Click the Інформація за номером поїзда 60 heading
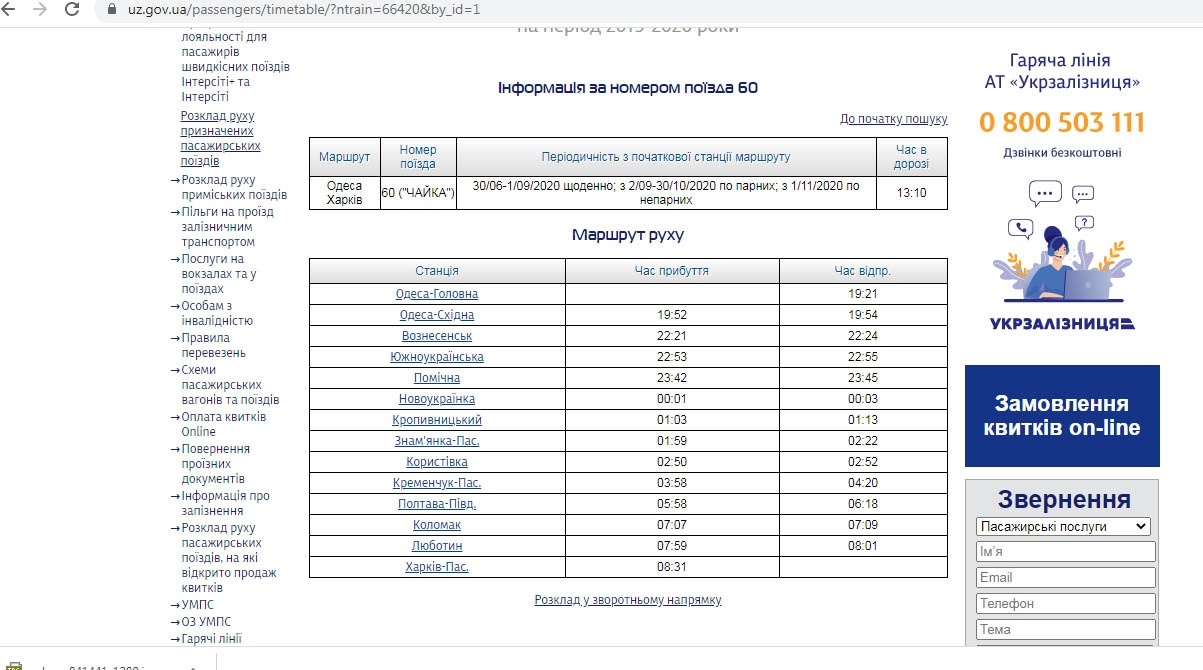 pos(628,88)
